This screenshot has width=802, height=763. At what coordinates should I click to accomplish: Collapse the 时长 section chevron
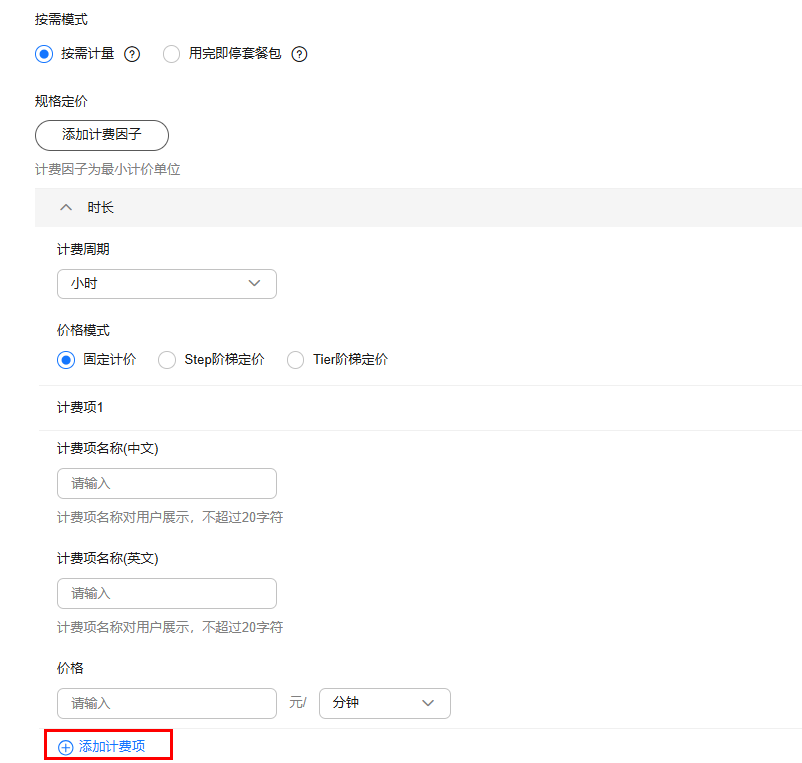(66, 207)
